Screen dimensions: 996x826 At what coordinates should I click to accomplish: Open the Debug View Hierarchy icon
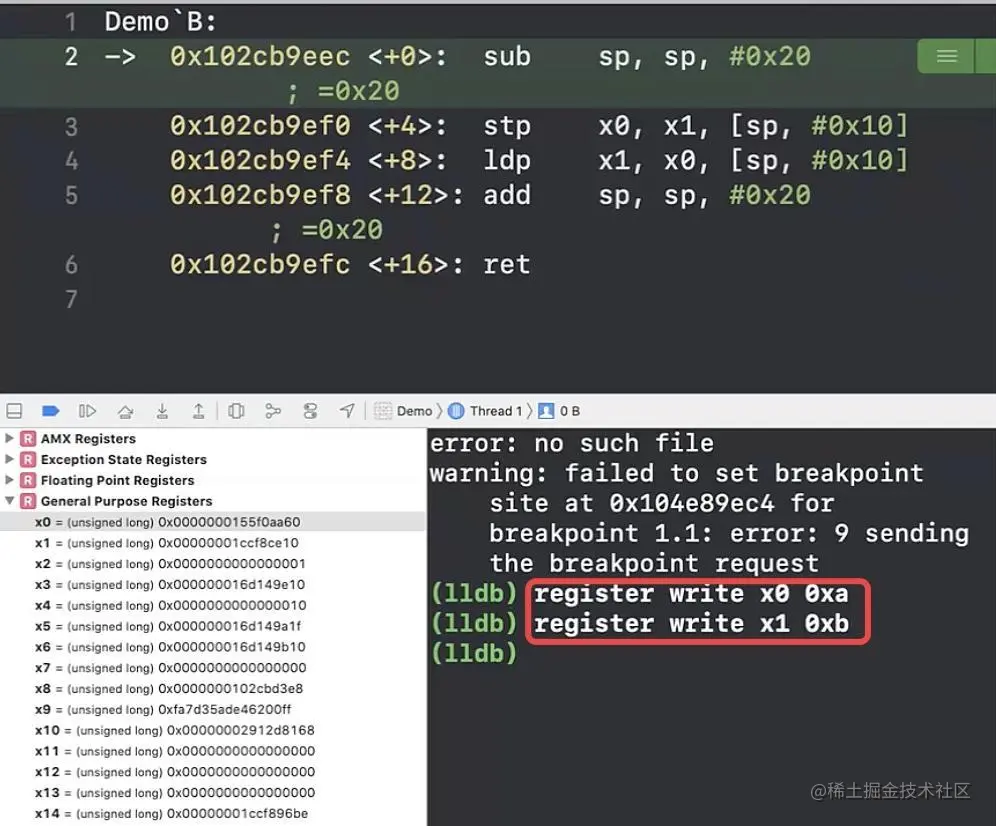(x=236, y=411)
